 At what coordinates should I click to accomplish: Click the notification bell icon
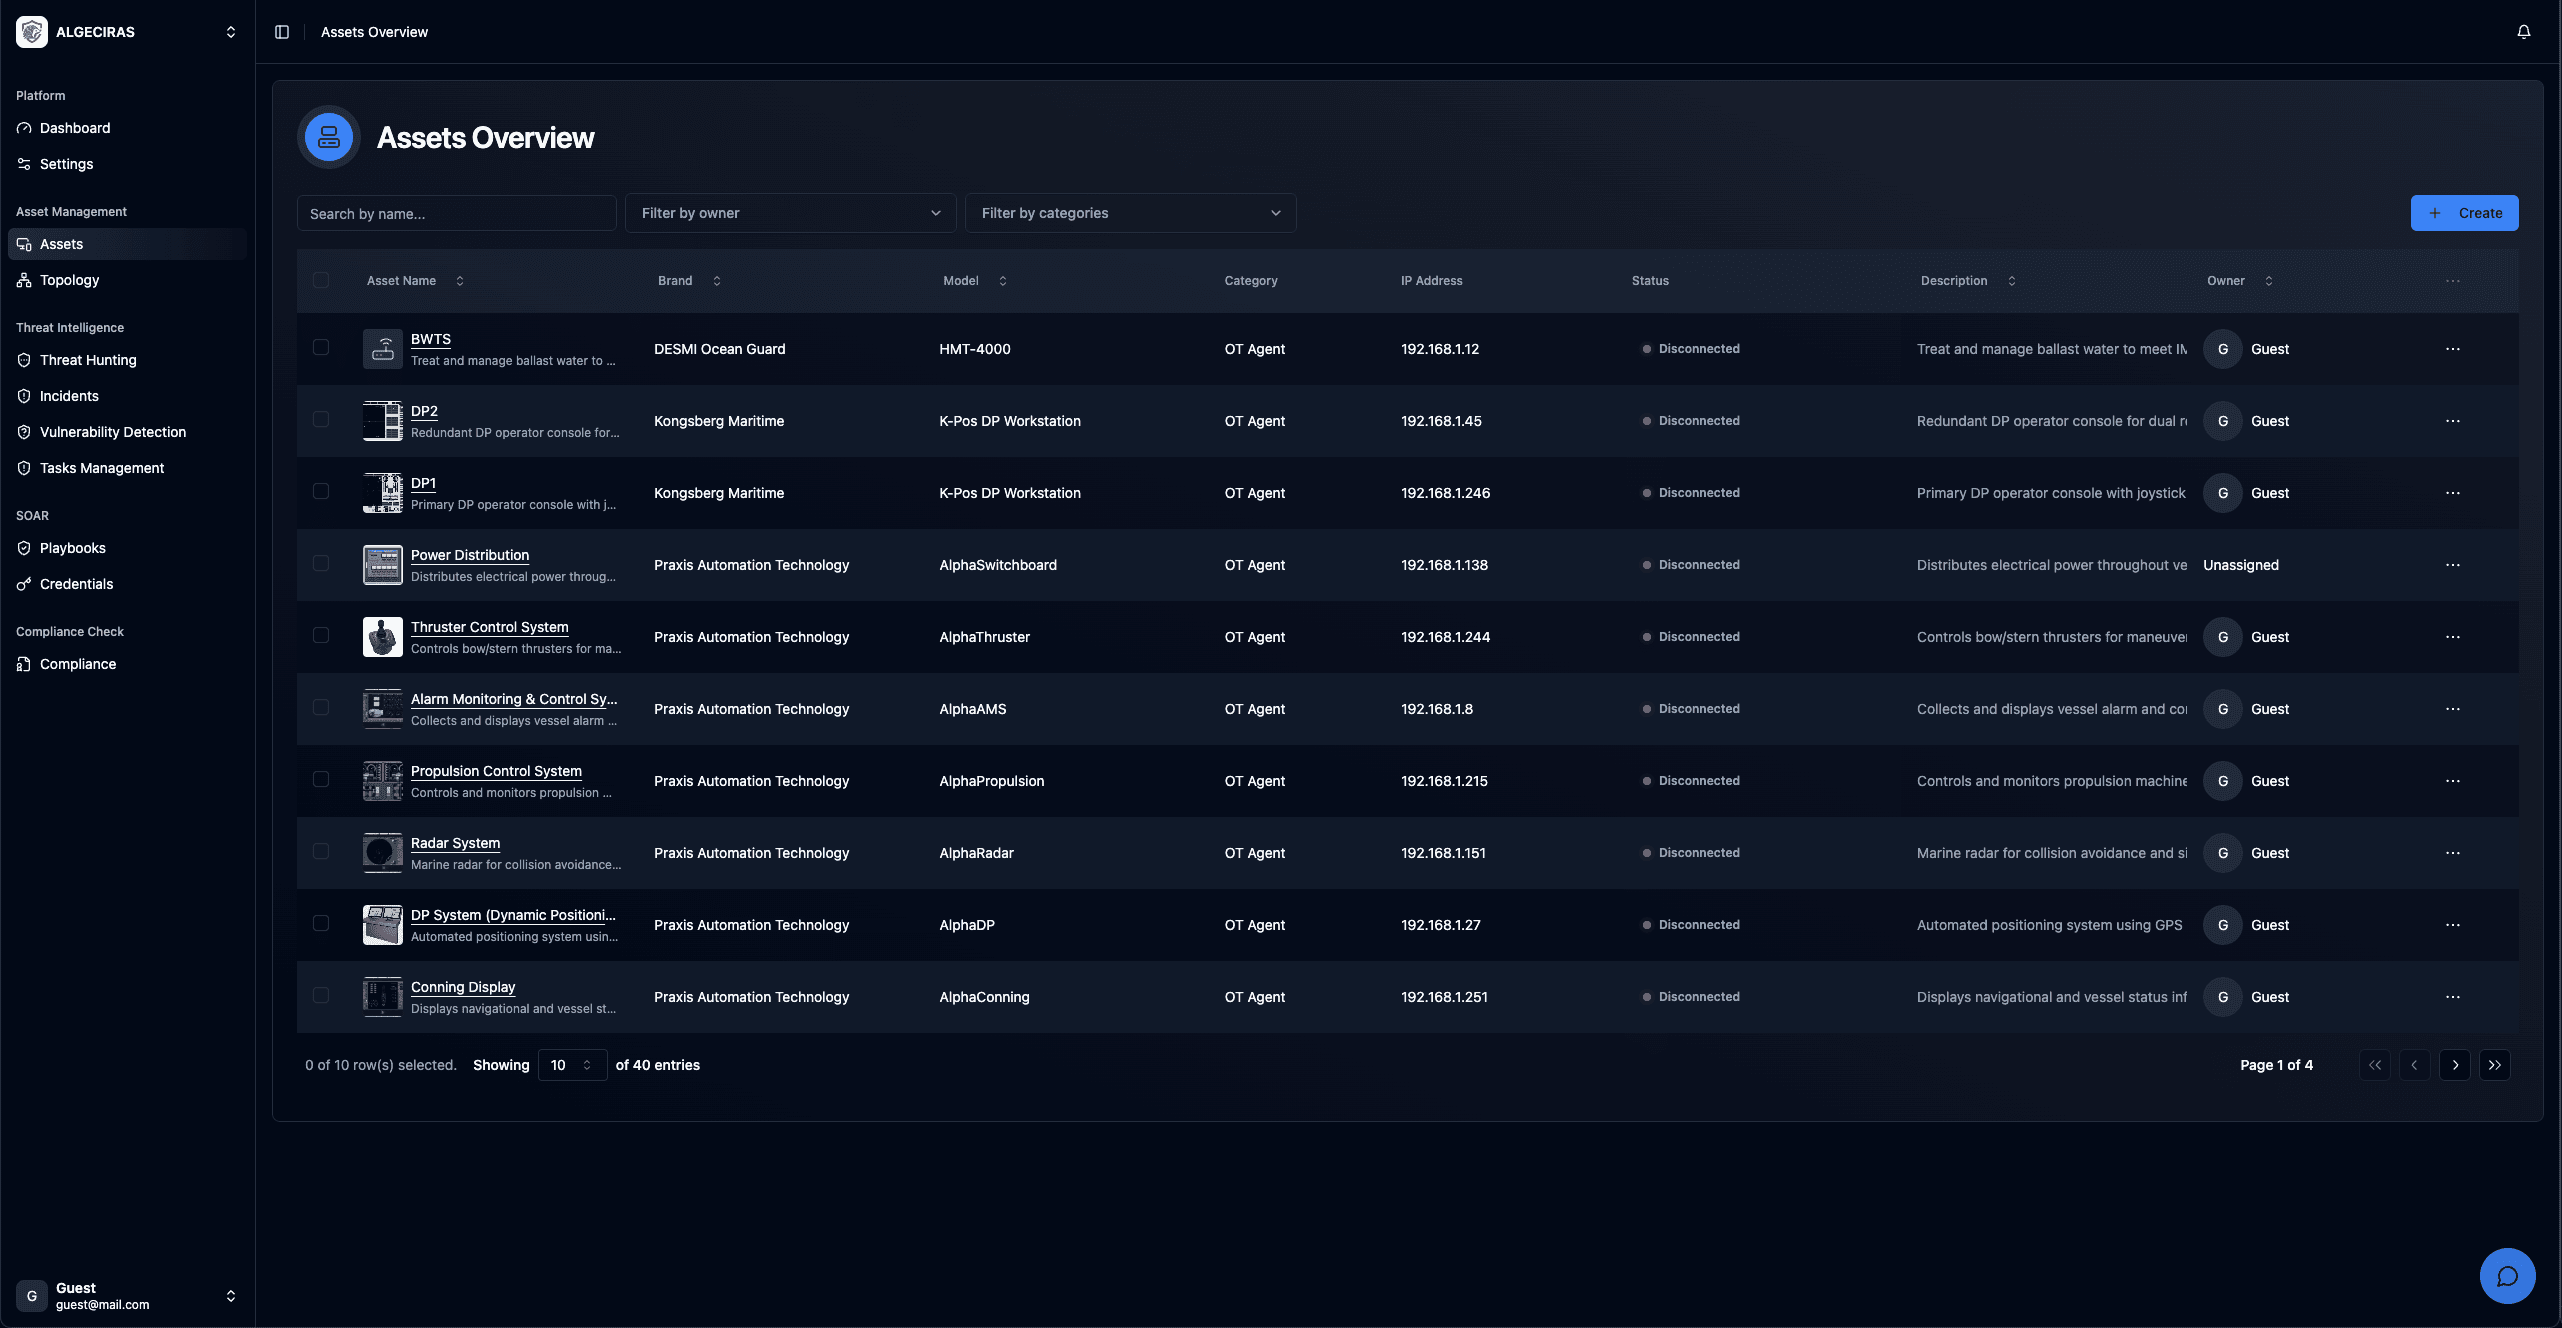point(2523,32)
